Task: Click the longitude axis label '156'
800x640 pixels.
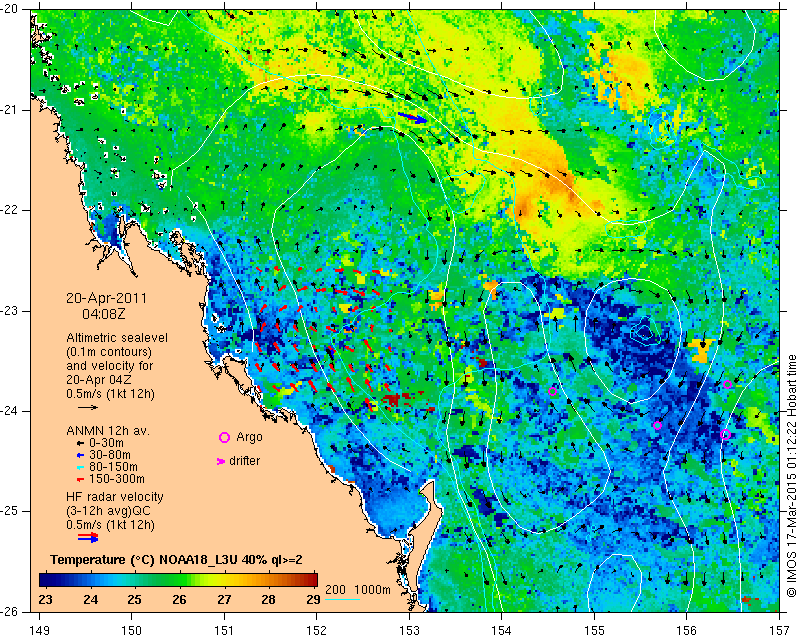Action: [687, 631]
